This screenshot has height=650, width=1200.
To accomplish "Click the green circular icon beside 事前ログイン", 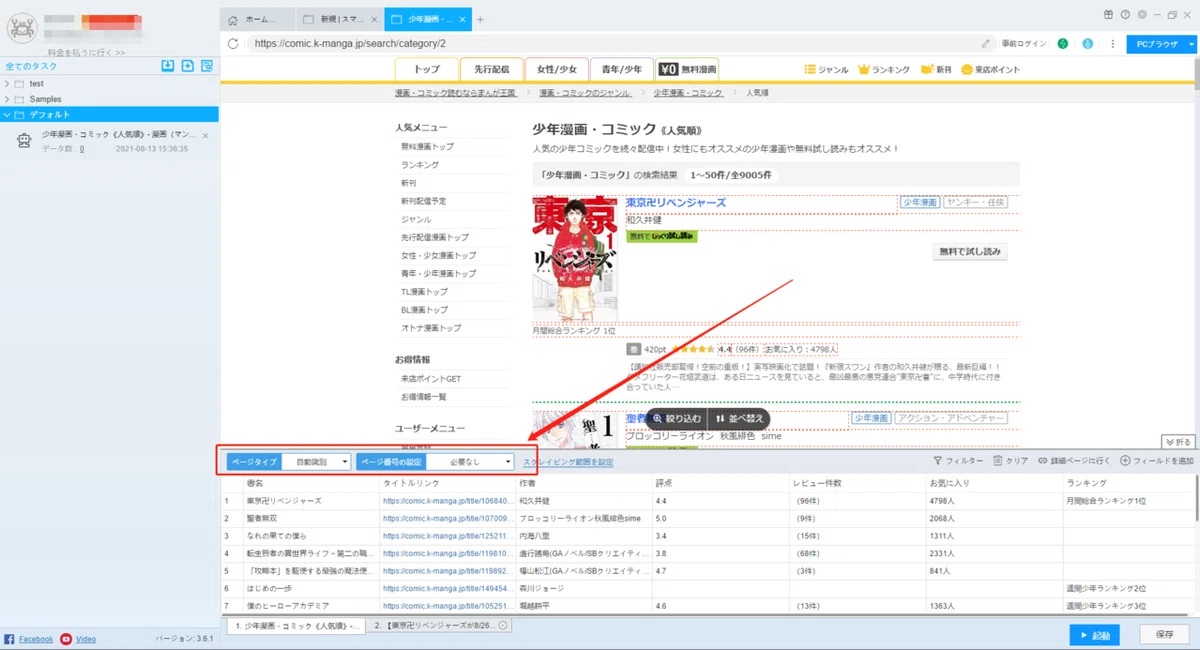I will pos(1063,43).
